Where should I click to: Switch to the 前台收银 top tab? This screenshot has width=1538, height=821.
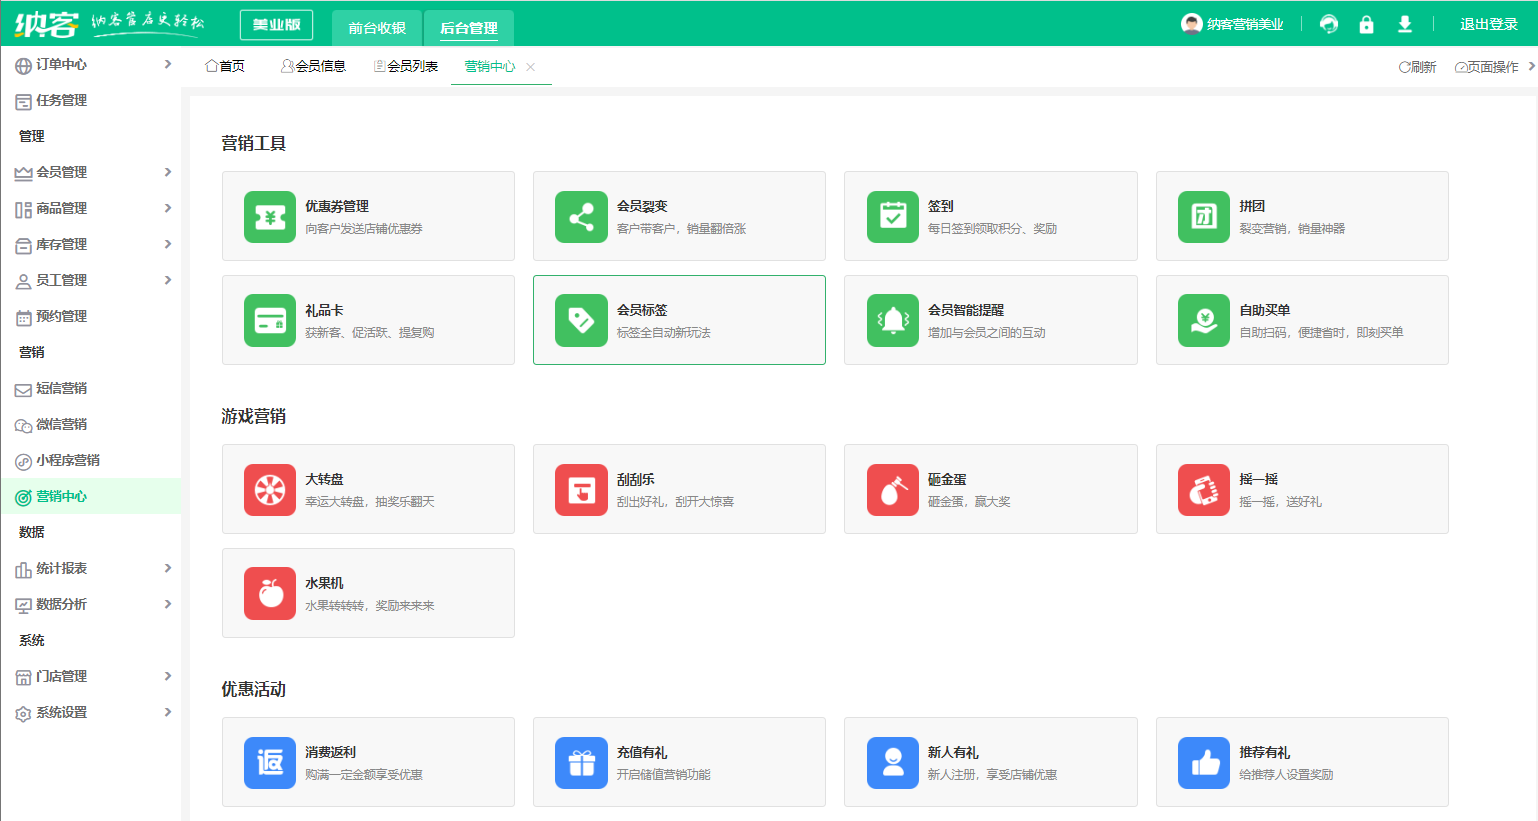(377, 28)
